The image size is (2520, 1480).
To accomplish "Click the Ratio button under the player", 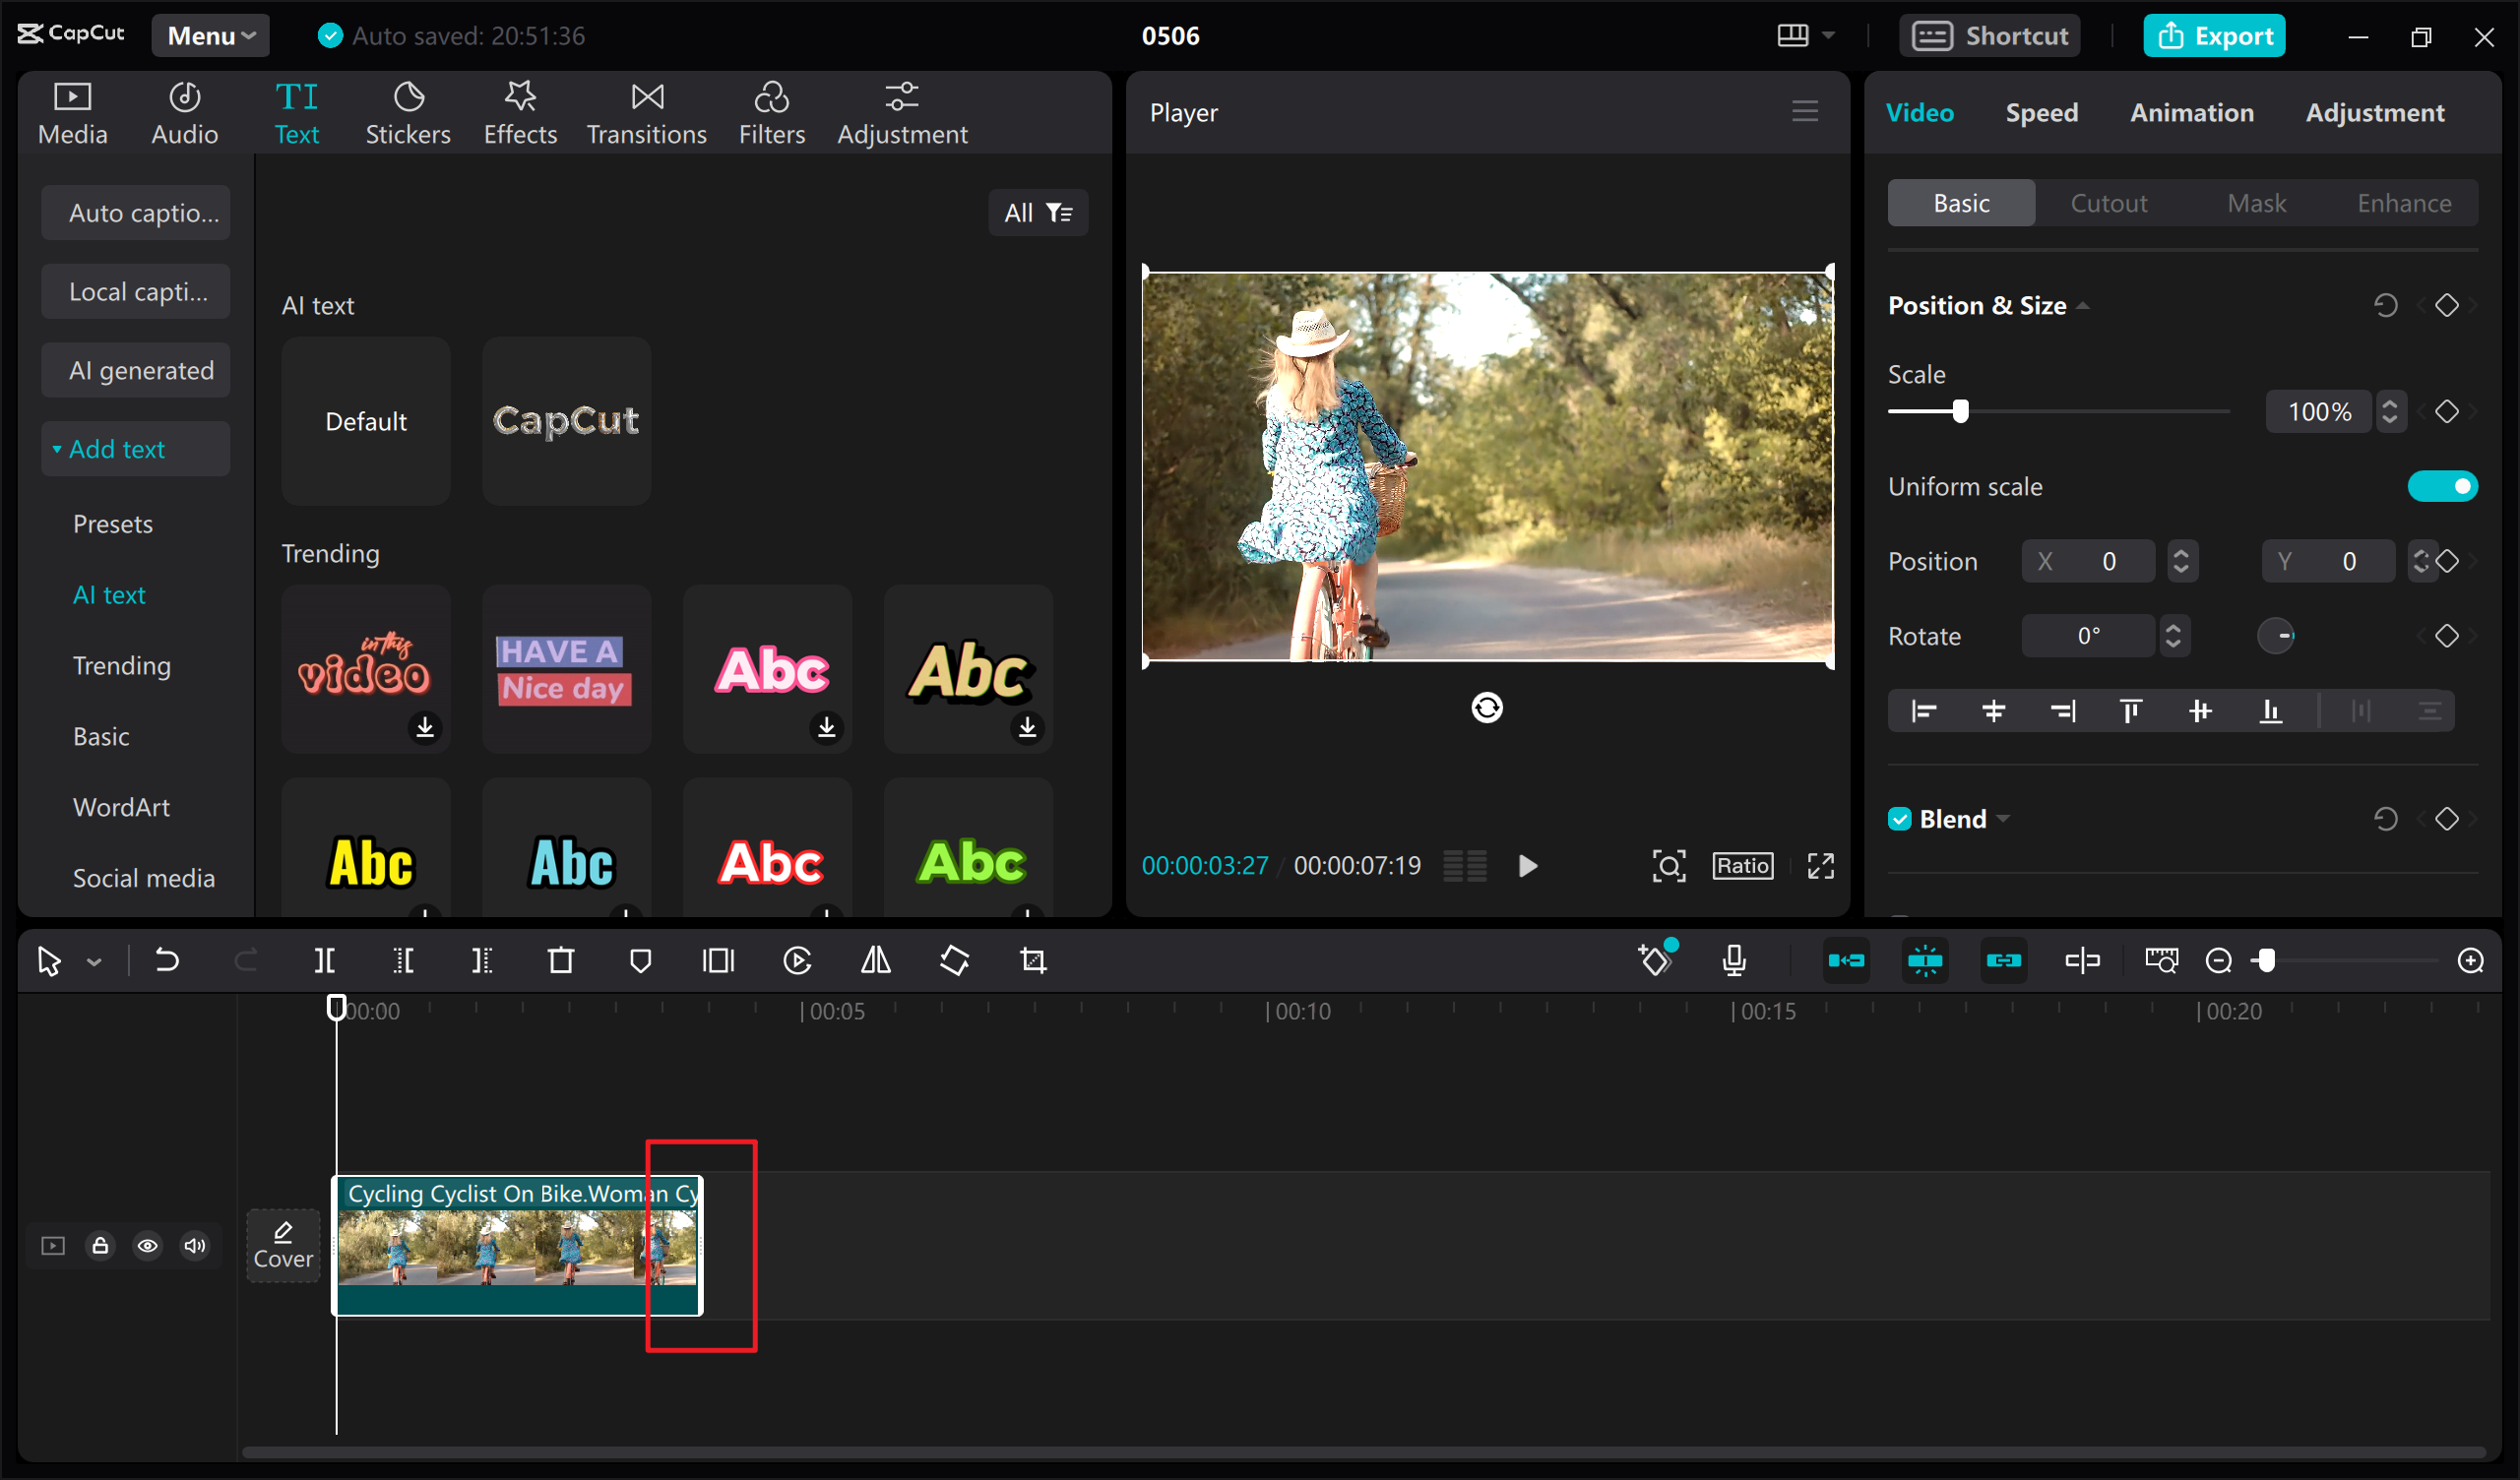I will [x=1742, y=865].
